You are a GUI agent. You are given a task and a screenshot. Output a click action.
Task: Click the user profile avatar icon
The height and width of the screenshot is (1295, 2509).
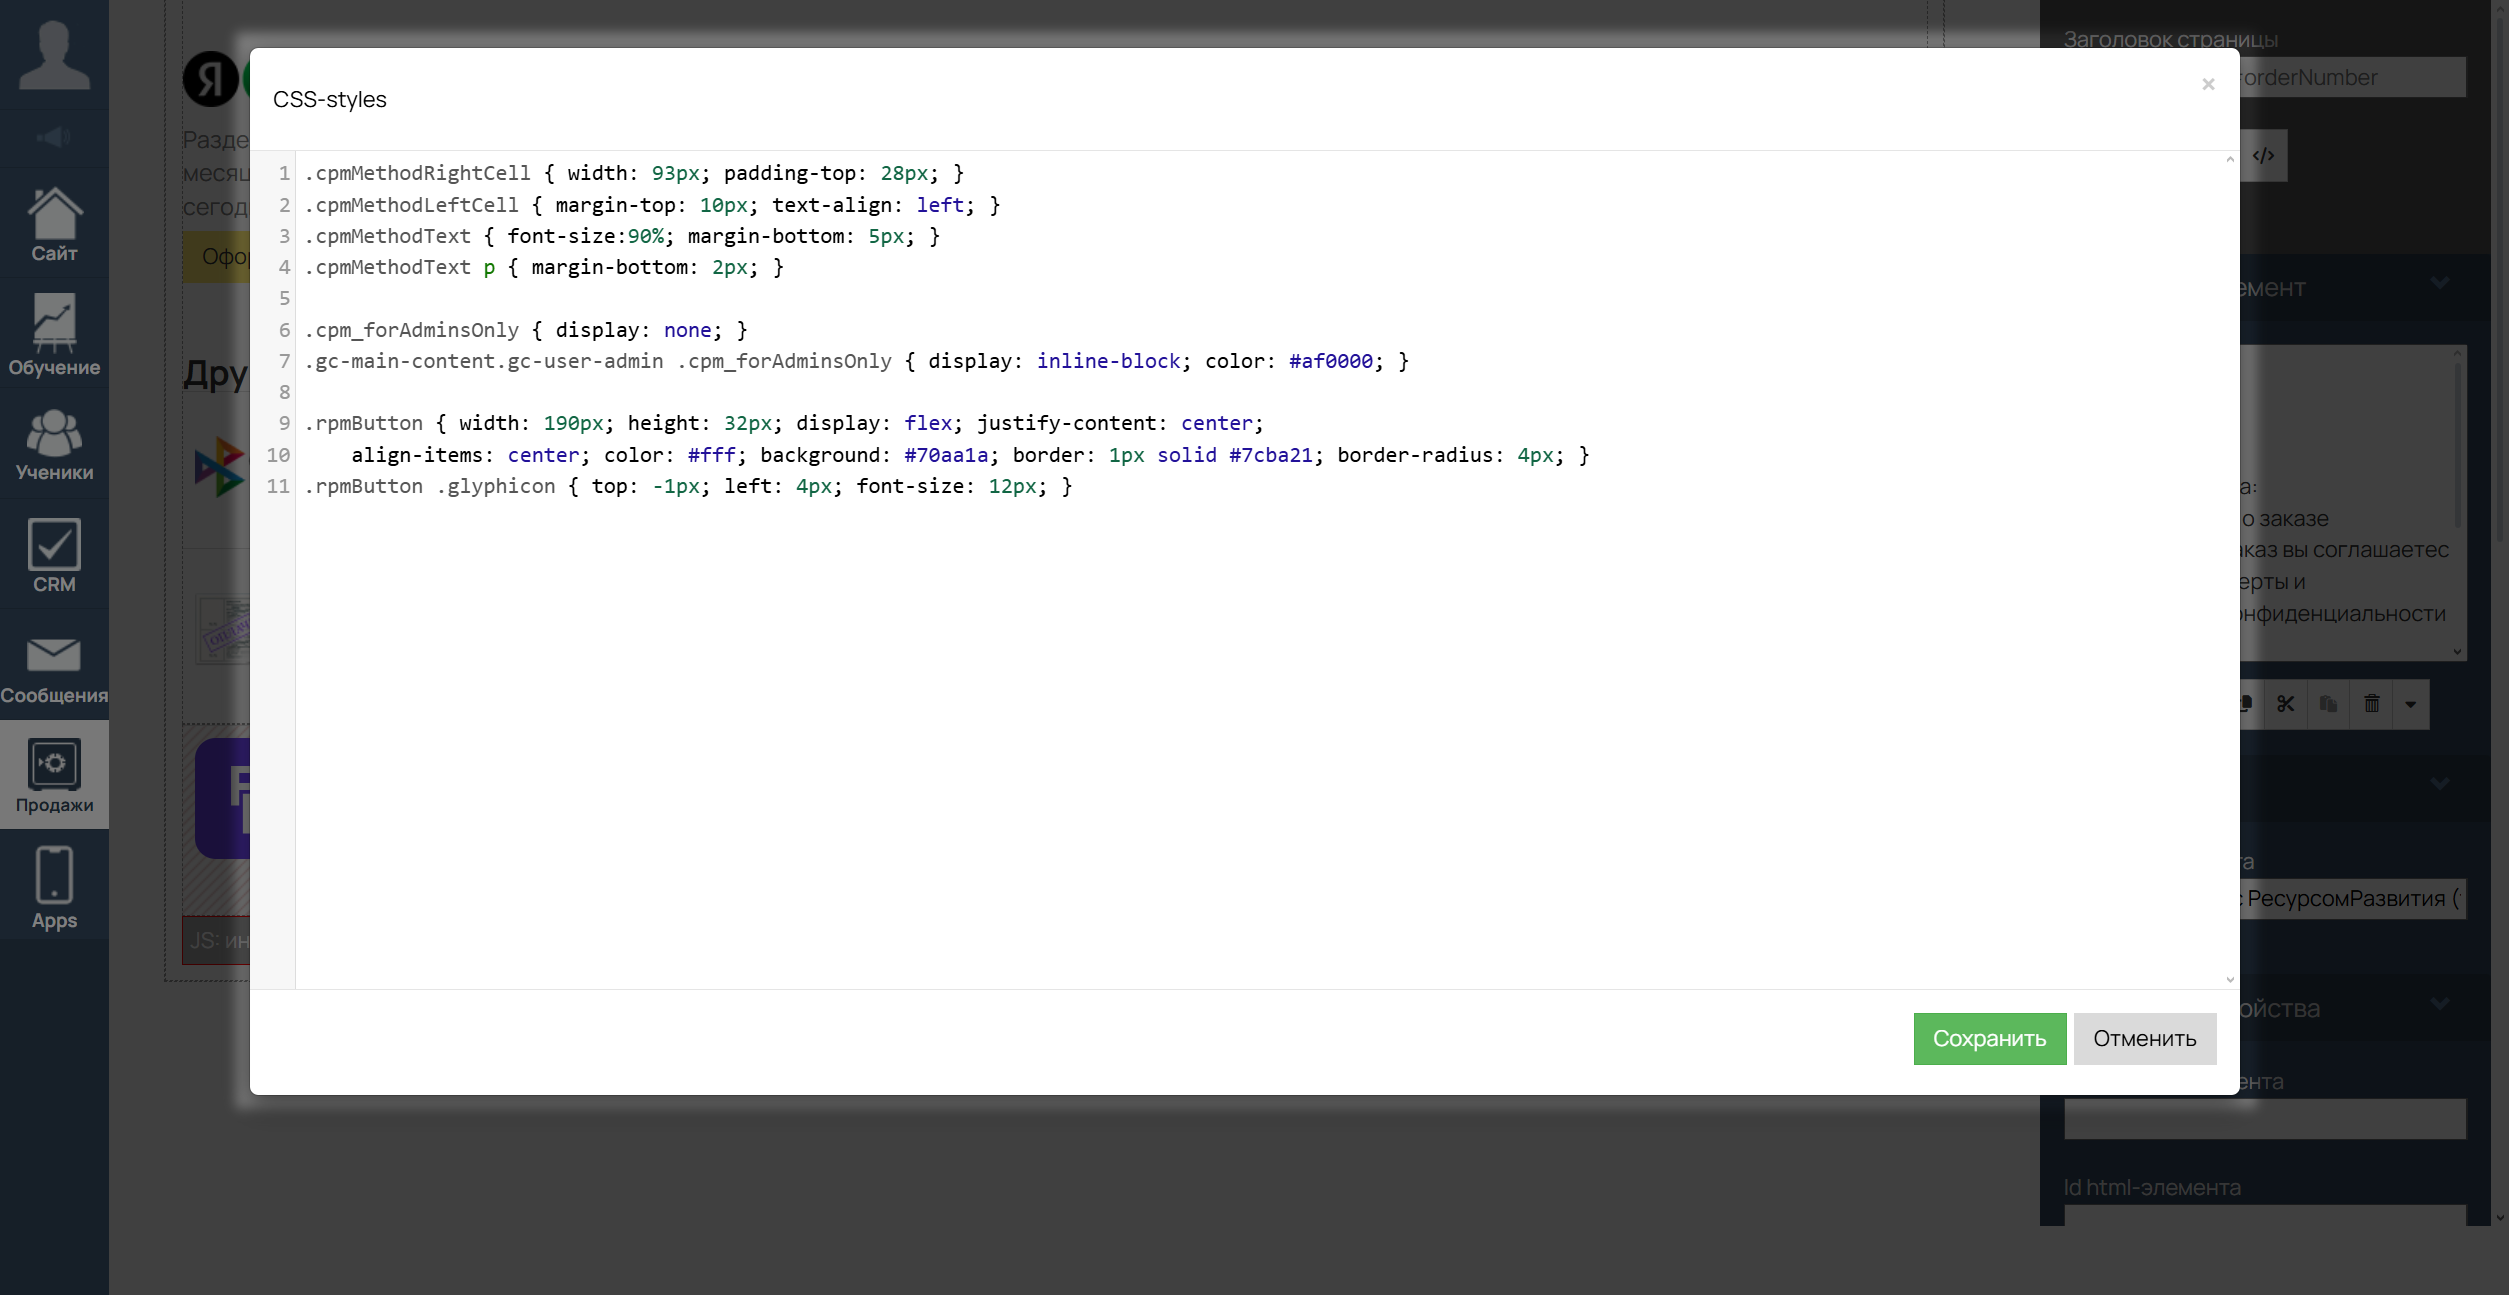pyautogui.click(x=54, y=55)
